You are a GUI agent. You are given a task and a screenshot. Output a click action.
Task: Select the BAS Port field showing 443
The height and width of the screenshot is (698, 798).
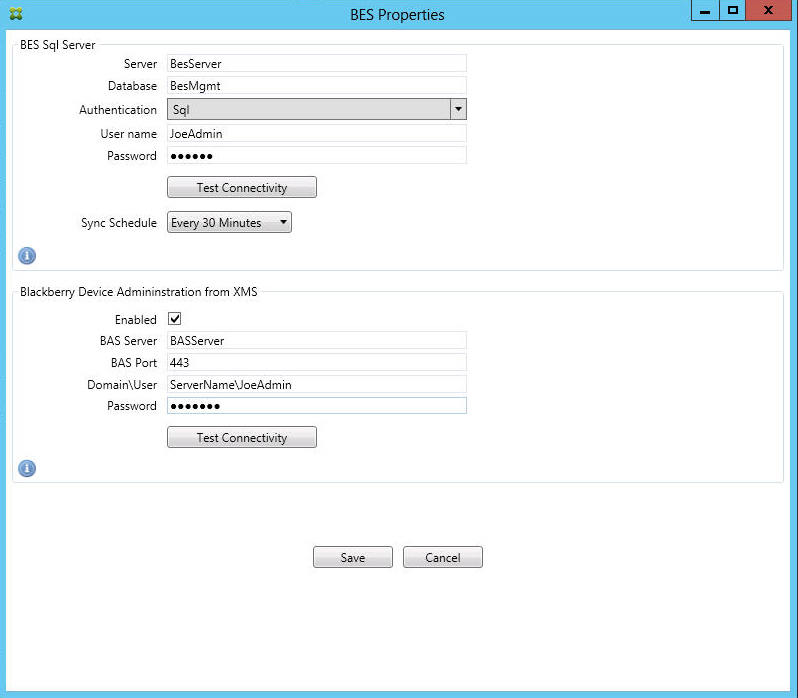coord(316,362)
